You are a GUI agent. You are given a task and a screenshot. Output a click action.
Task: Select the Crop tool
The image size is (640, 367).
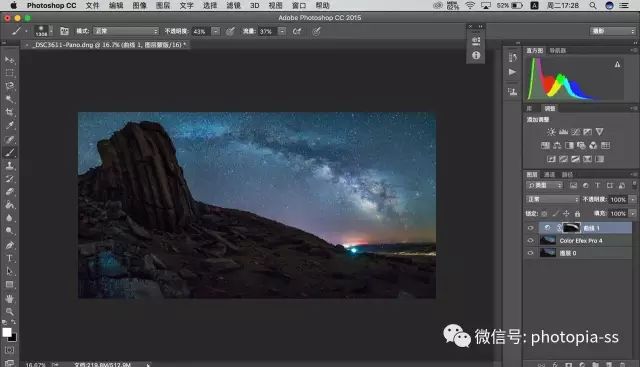(9, 112)
